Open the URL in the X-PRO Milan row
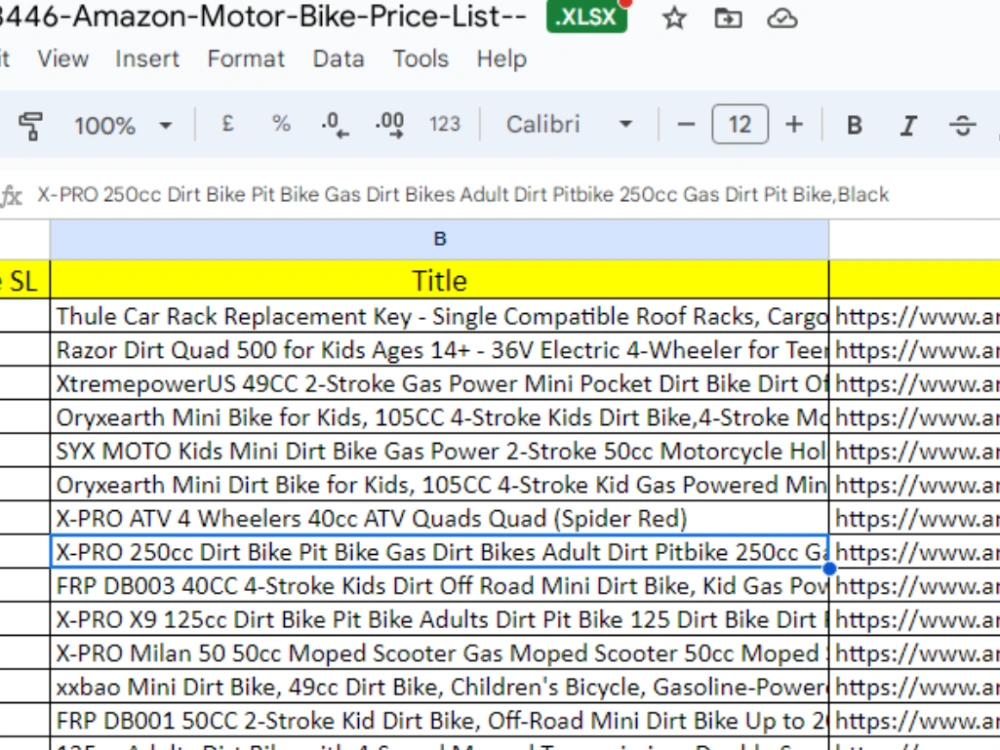Screen dimensions: 1000x750 coord(917,654)
